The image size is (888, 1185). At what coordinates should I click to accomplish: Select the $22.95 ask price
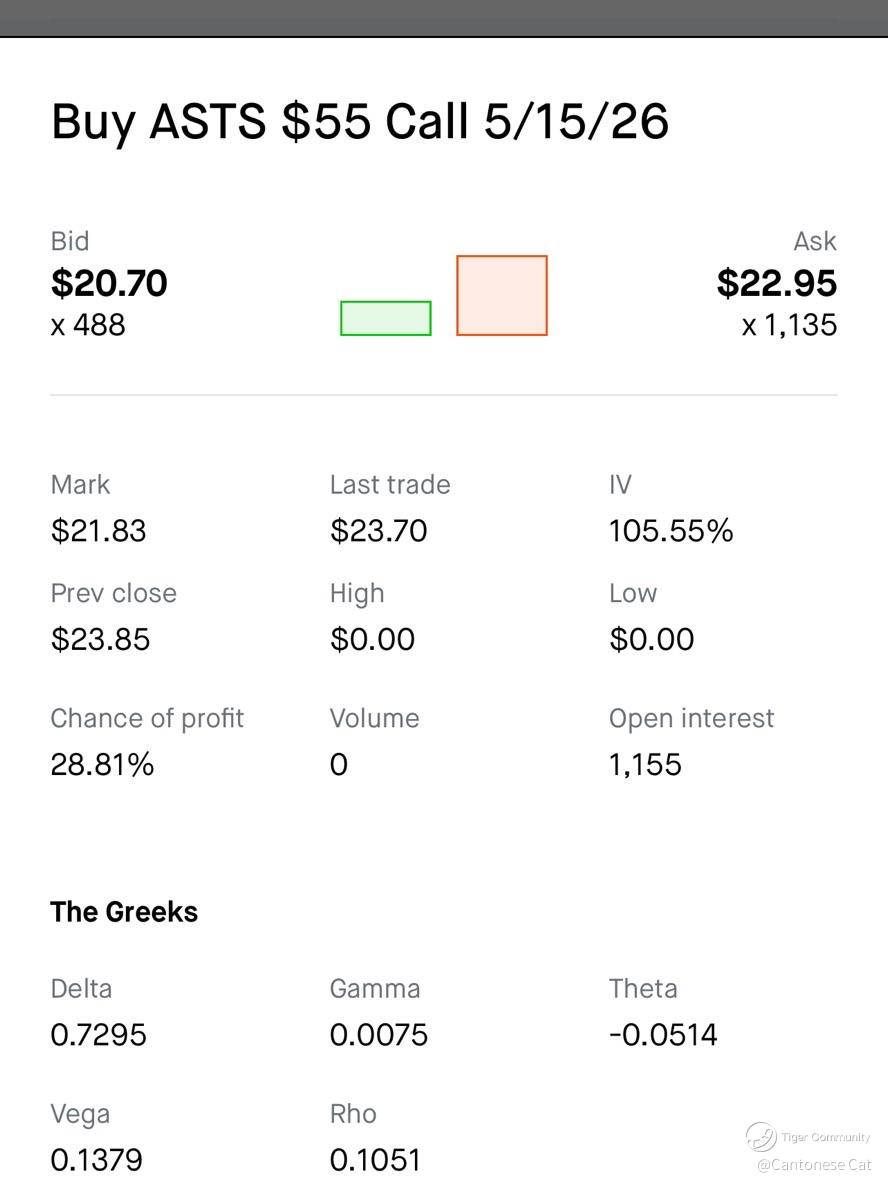[x=777, y=283]
